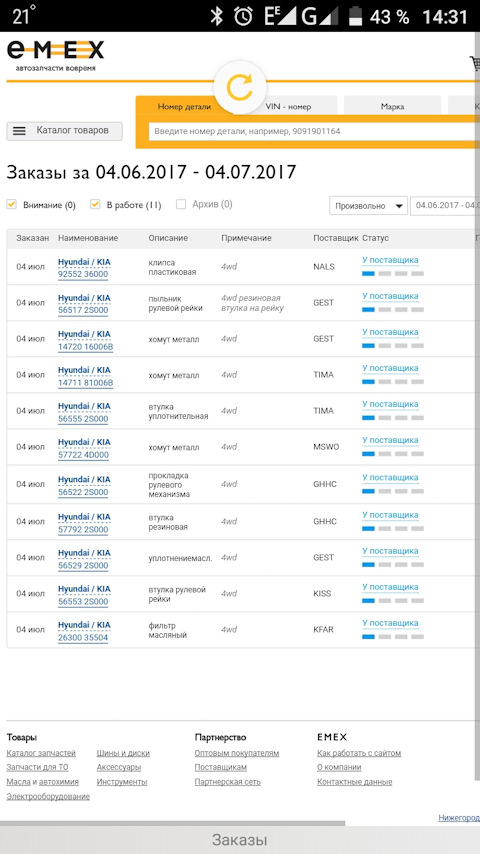480x854 pixels.
Task: Toggle the Внимание (0) checkbox
Action: (11, 205)
